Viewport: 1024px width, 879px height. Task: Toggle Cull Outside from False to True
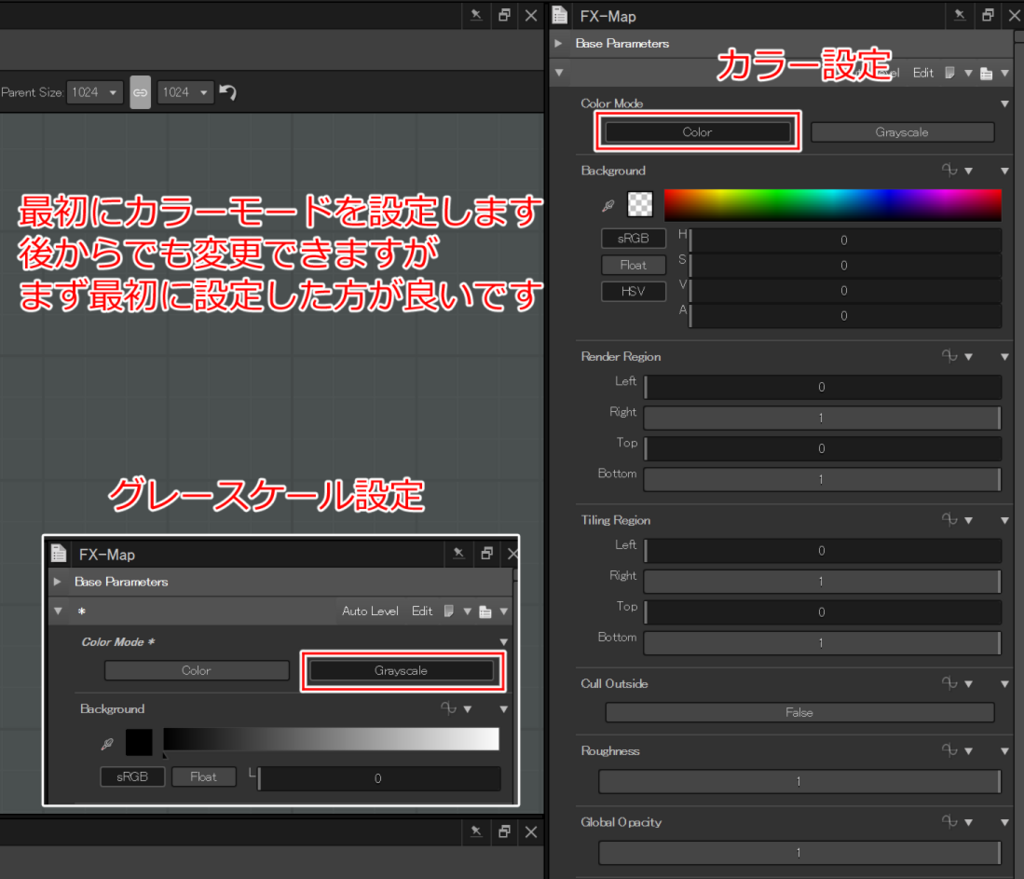click(x=799, y=712)
